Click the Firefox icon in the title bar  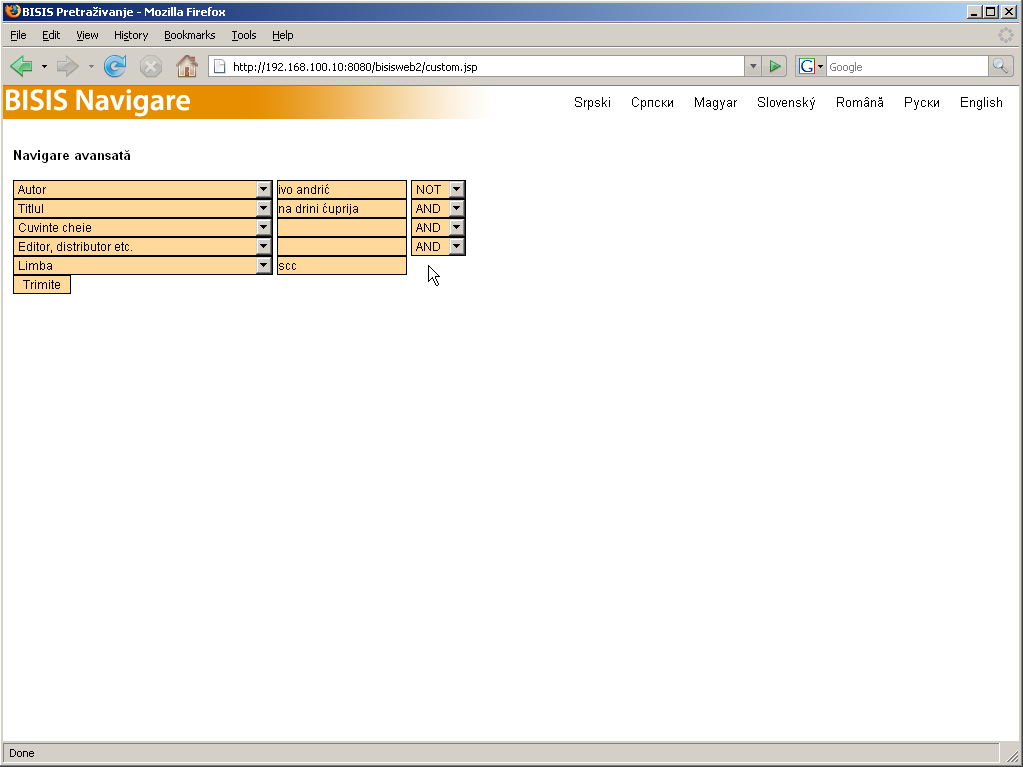pos(12,11)
